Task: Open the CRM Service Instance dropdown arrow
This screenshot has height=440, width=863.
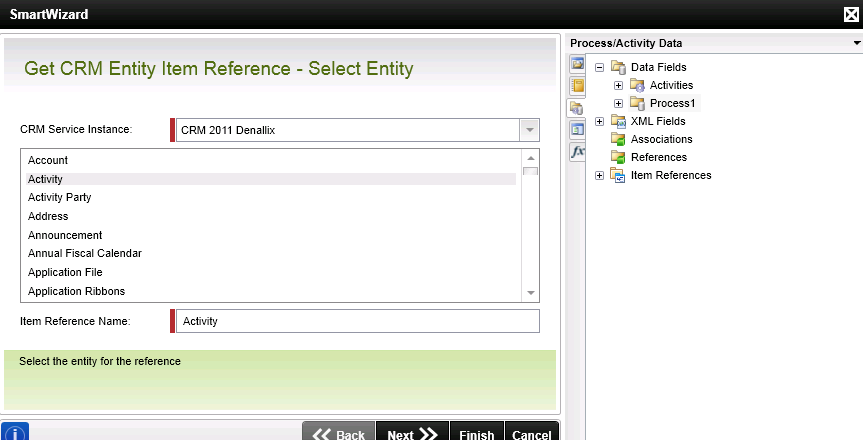Action: pyautogui.click(x=529, y=131)
